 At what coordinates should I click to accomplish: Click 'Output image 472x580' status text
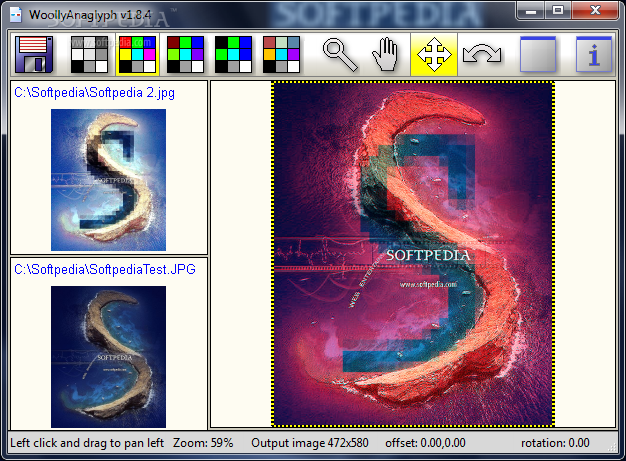point(310,443)
